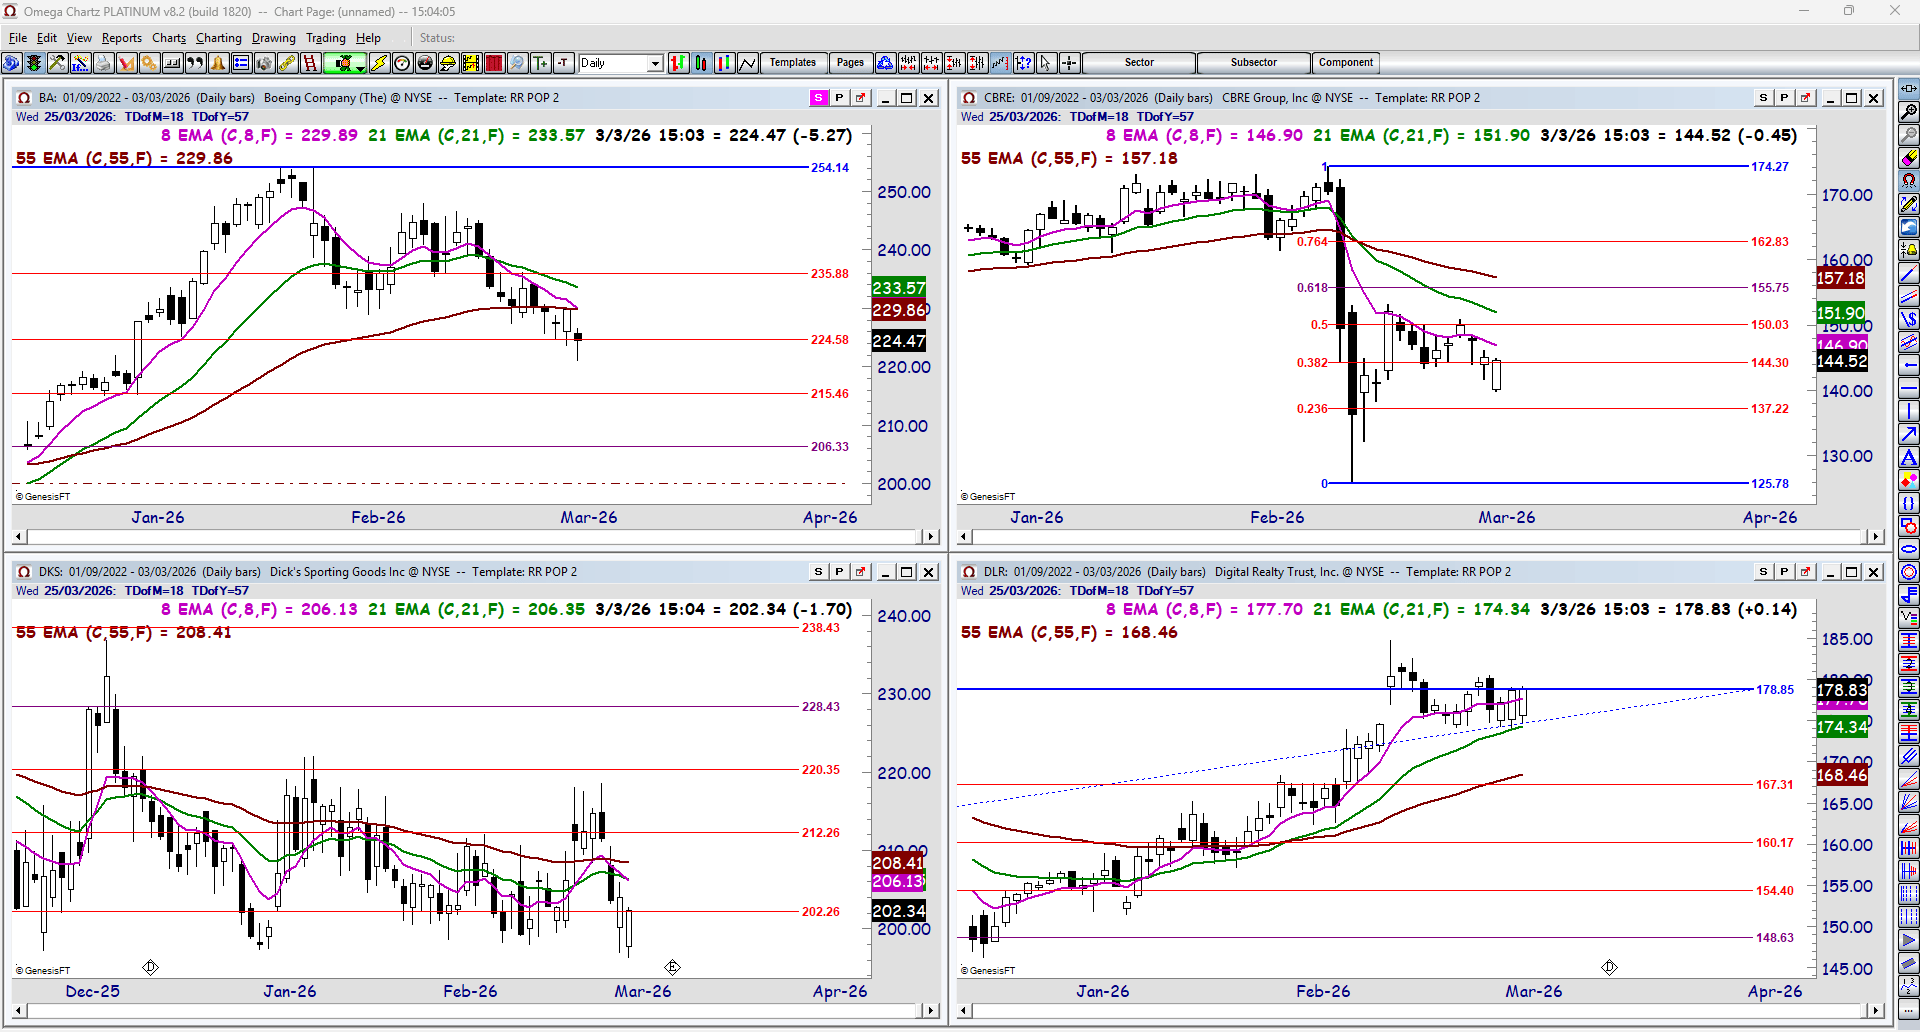Click the BA chart horizontal scrollbar track

pos(476,537)
